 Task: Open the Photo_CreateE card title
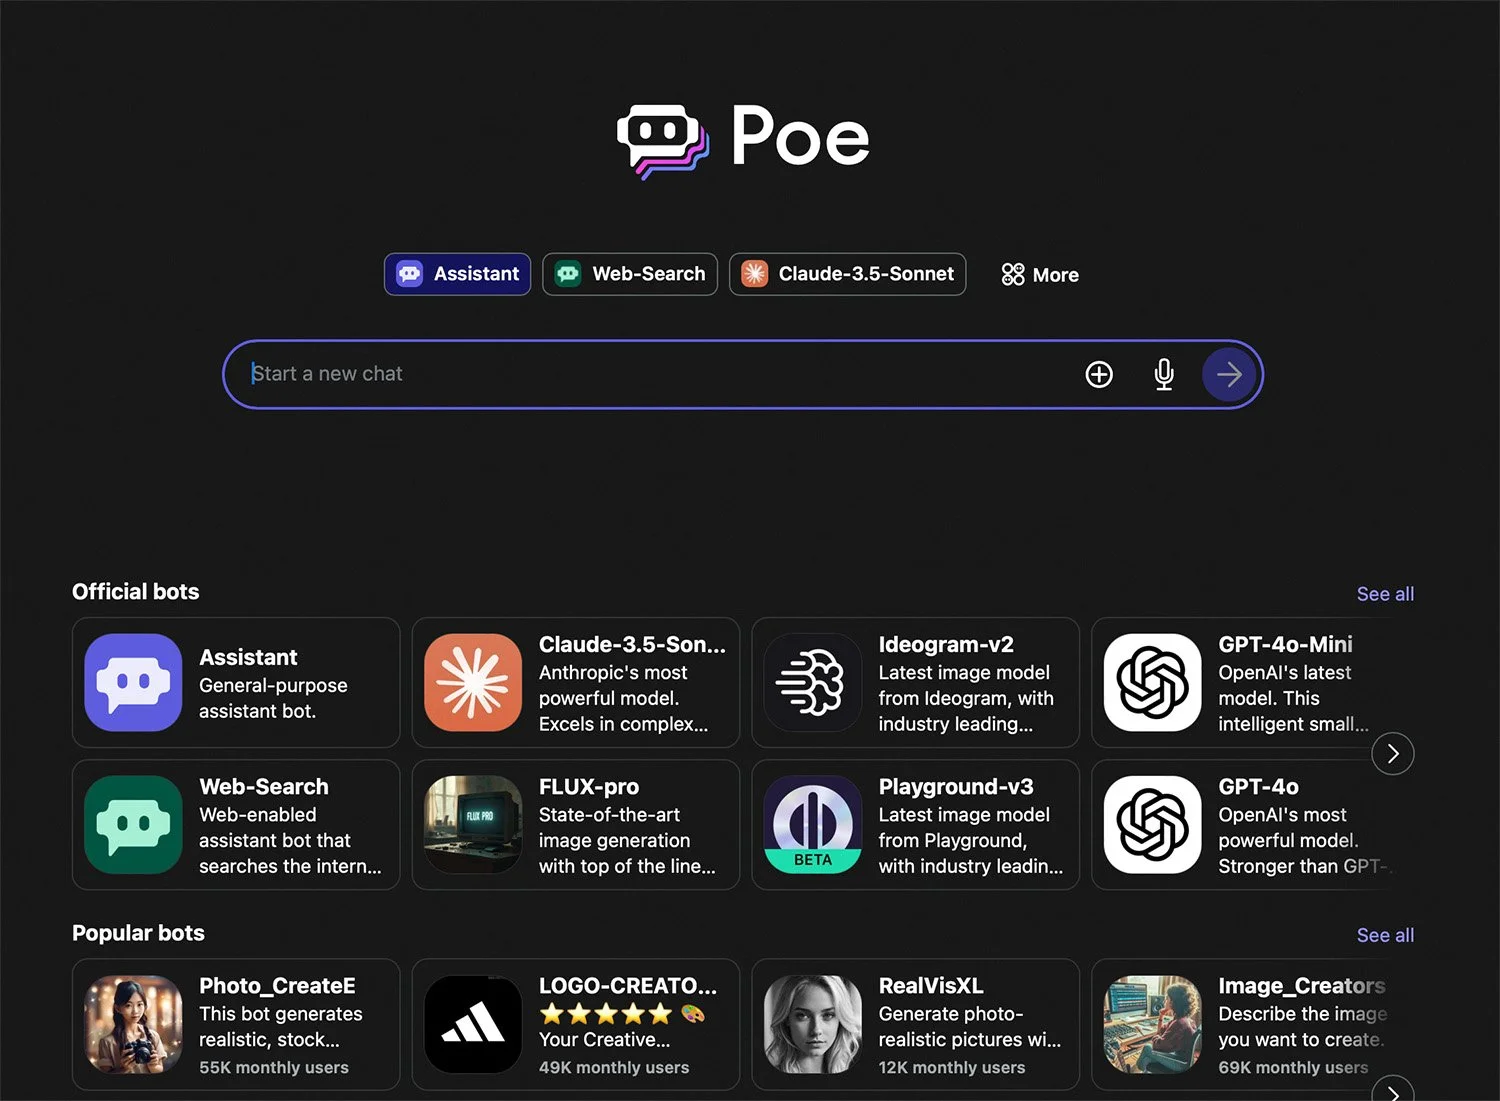(277, 986)
